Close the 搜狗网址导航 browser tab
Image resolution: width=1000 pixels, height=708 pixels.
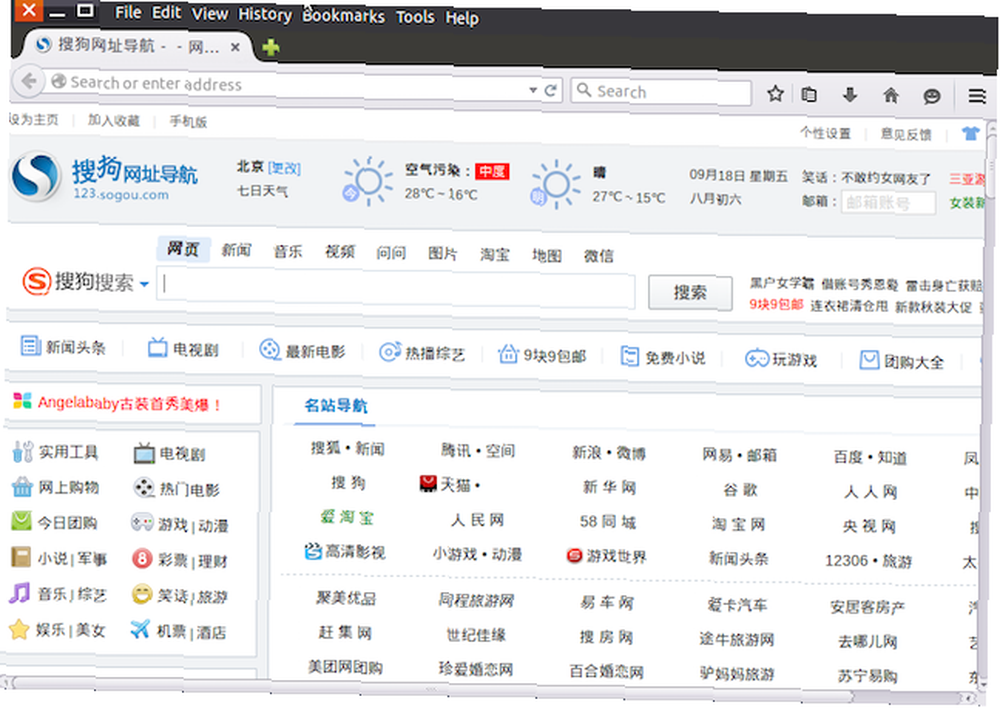235,47
